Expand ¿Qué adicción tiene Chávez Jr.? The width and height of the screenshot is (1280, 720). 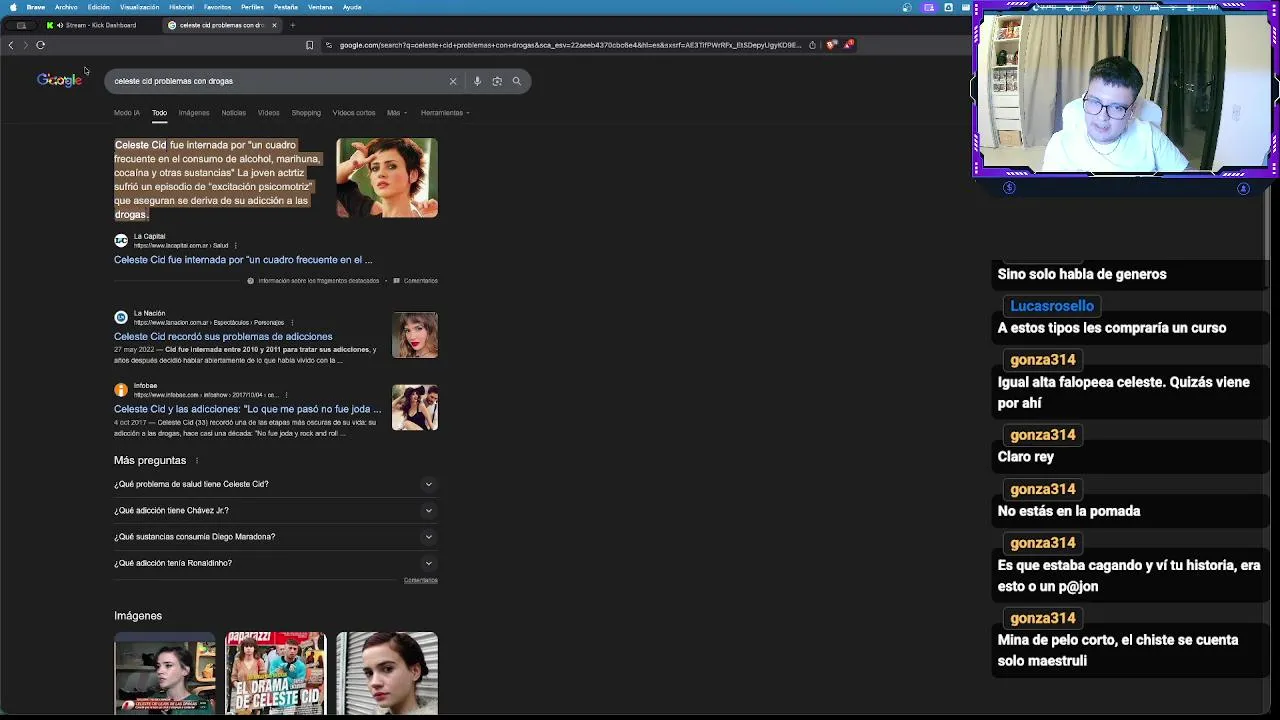[x=275, y=510]
